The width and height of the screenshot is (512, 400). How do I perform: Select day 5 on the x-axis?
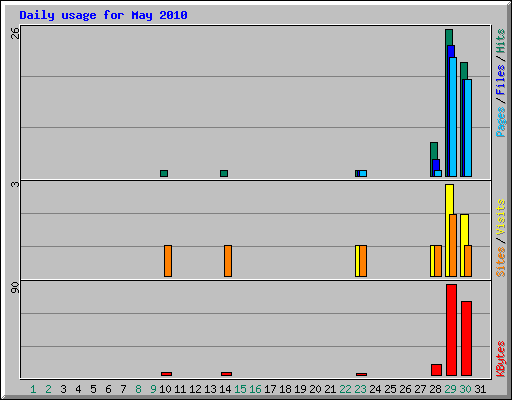pos(93,389)
